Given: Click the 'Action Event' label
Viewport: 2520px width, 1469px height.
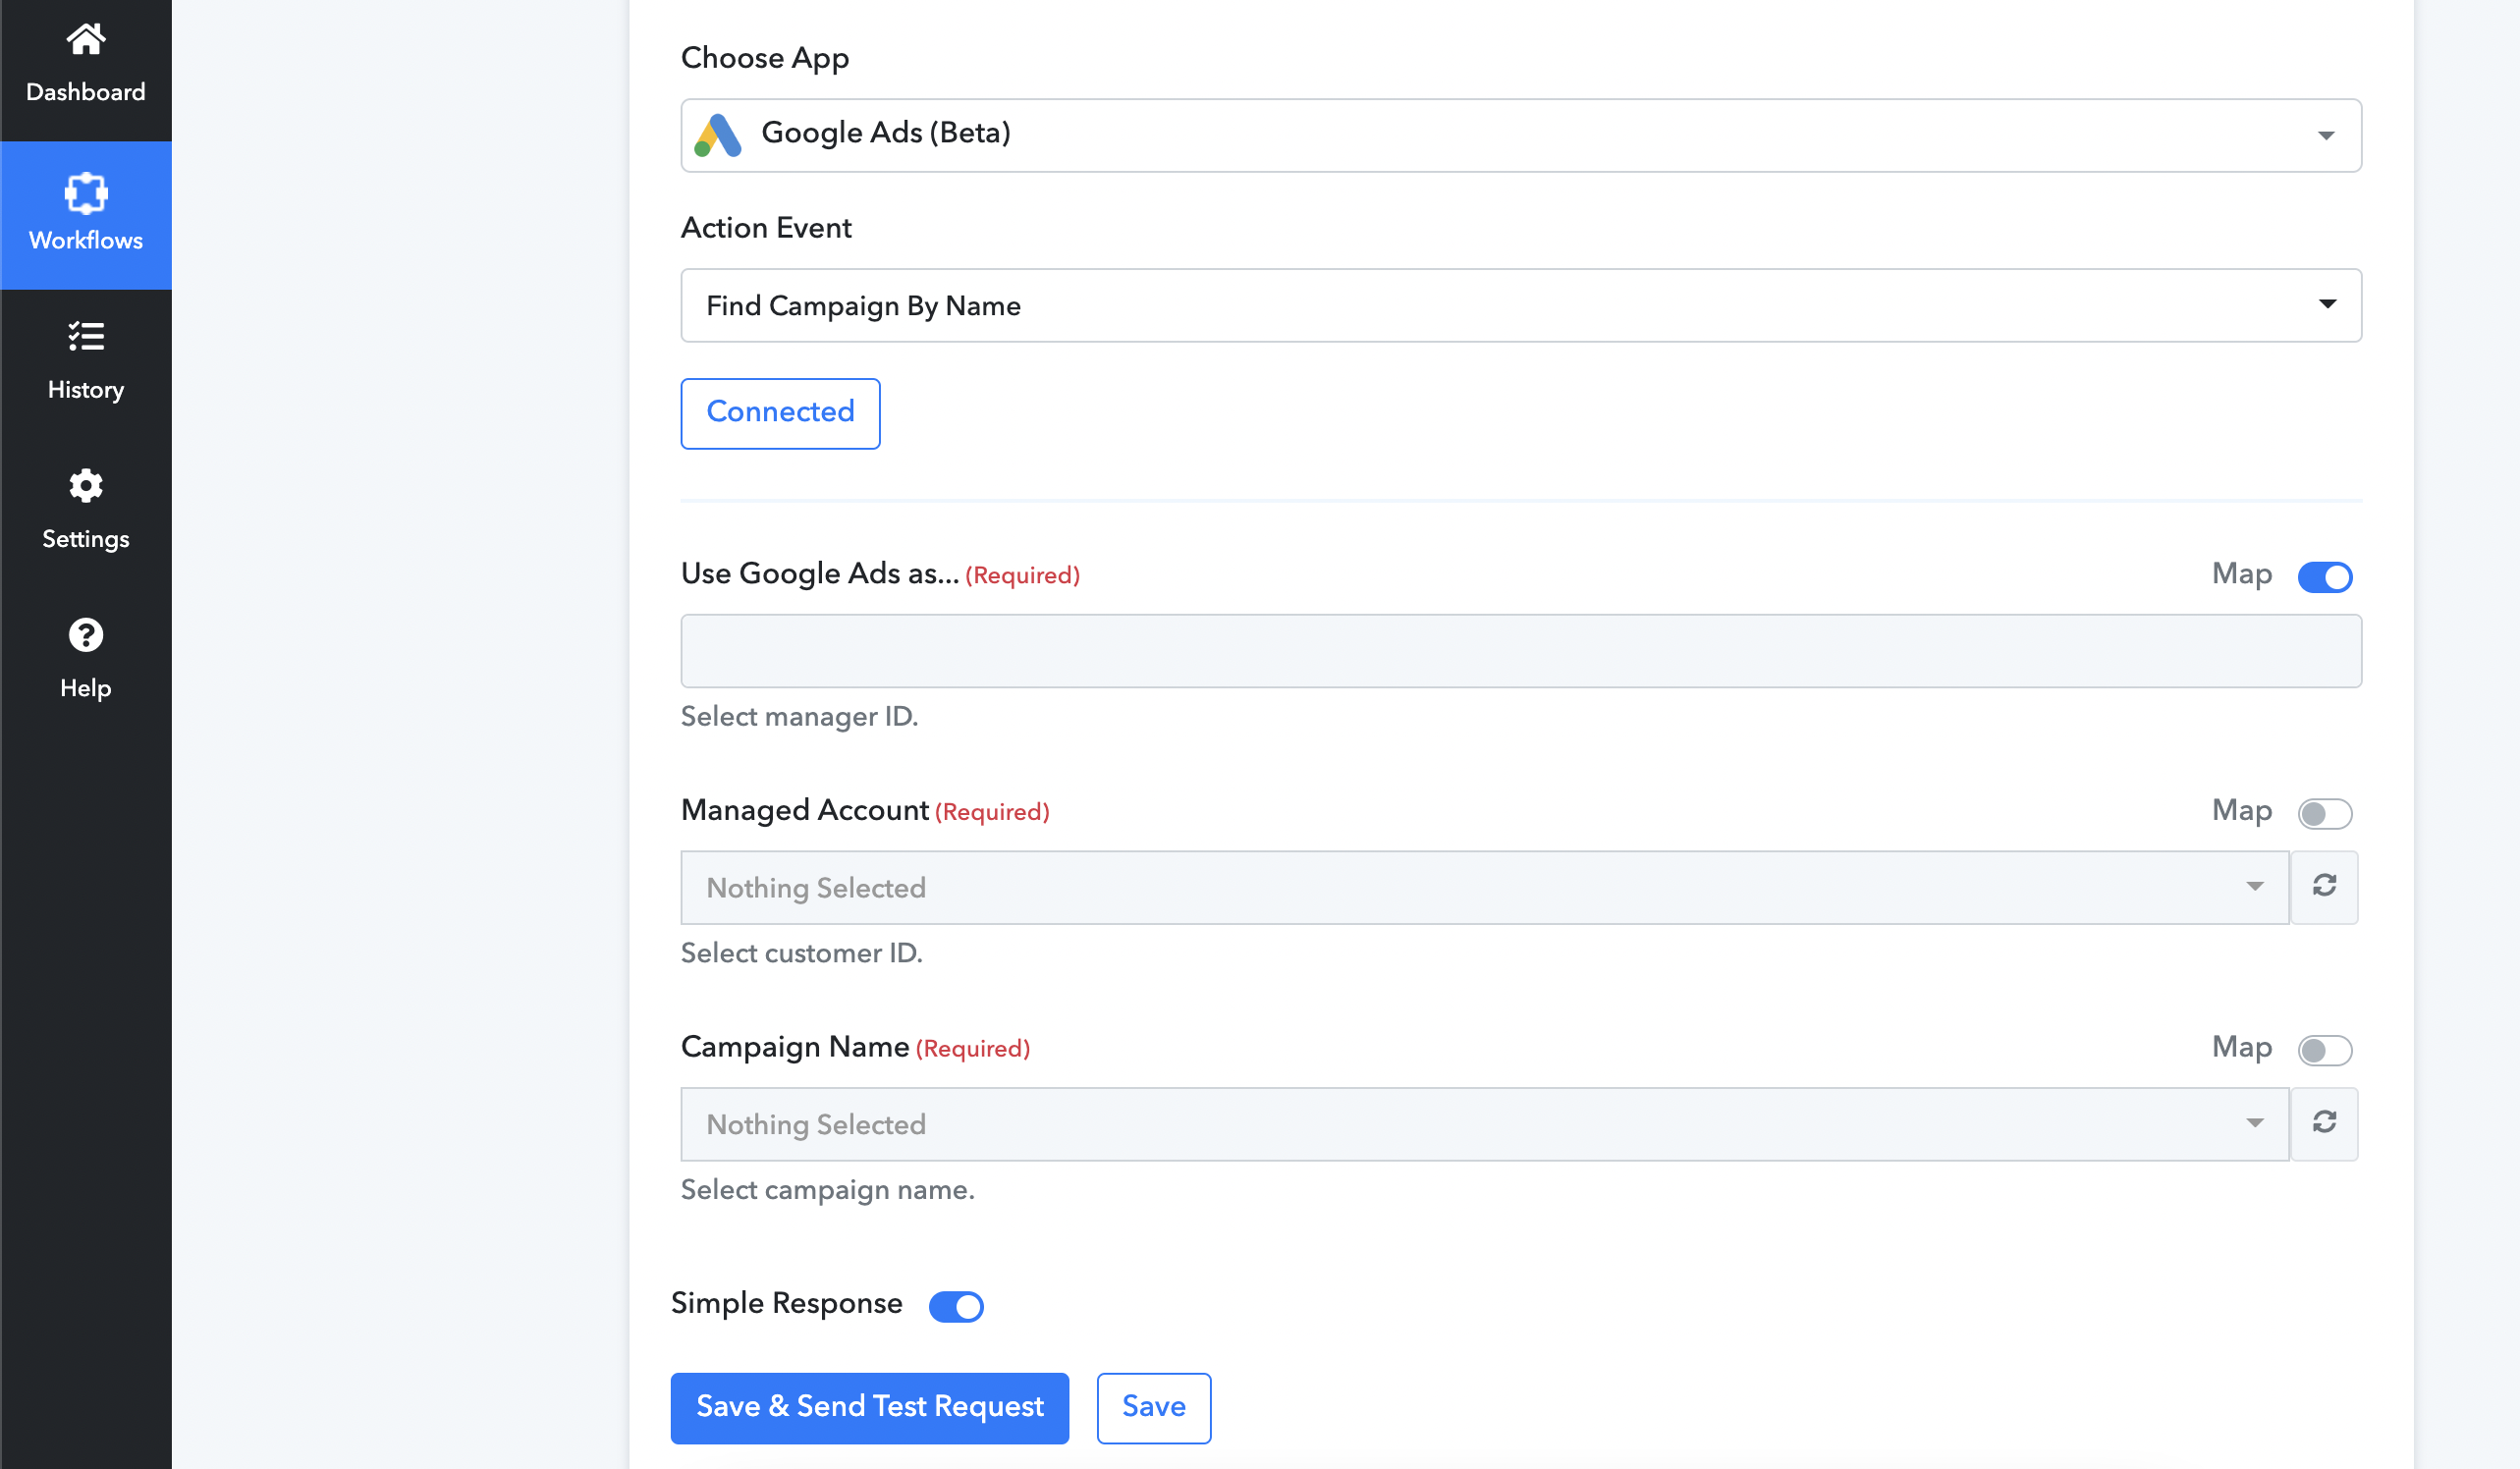Looking at the screenshot, I should tap(766, 228).
